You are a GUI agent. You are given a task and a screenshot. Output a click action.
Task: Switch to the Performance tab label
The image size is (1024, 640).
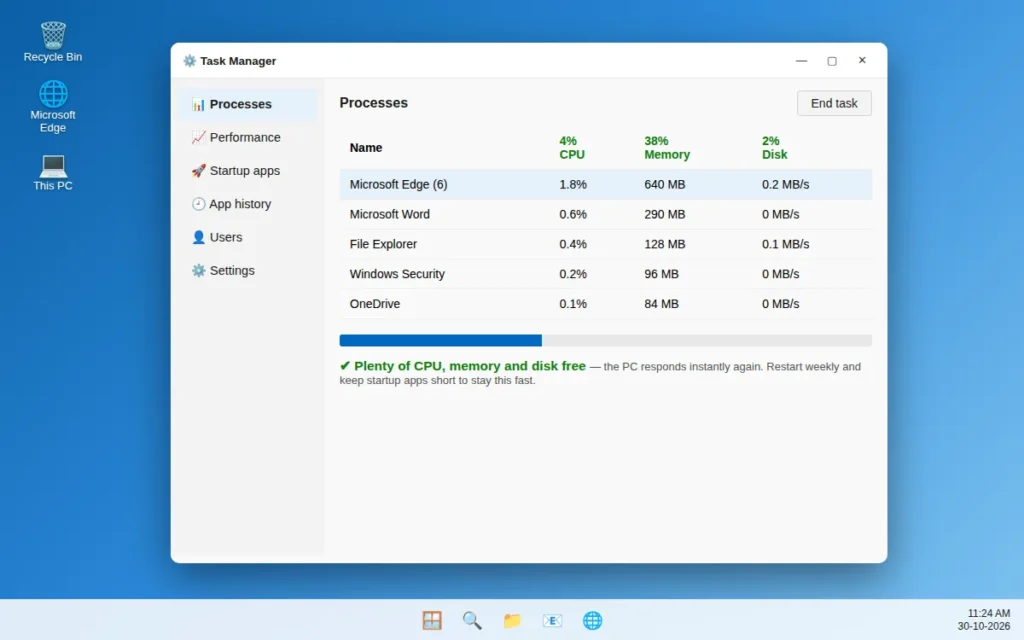point(245,137)
